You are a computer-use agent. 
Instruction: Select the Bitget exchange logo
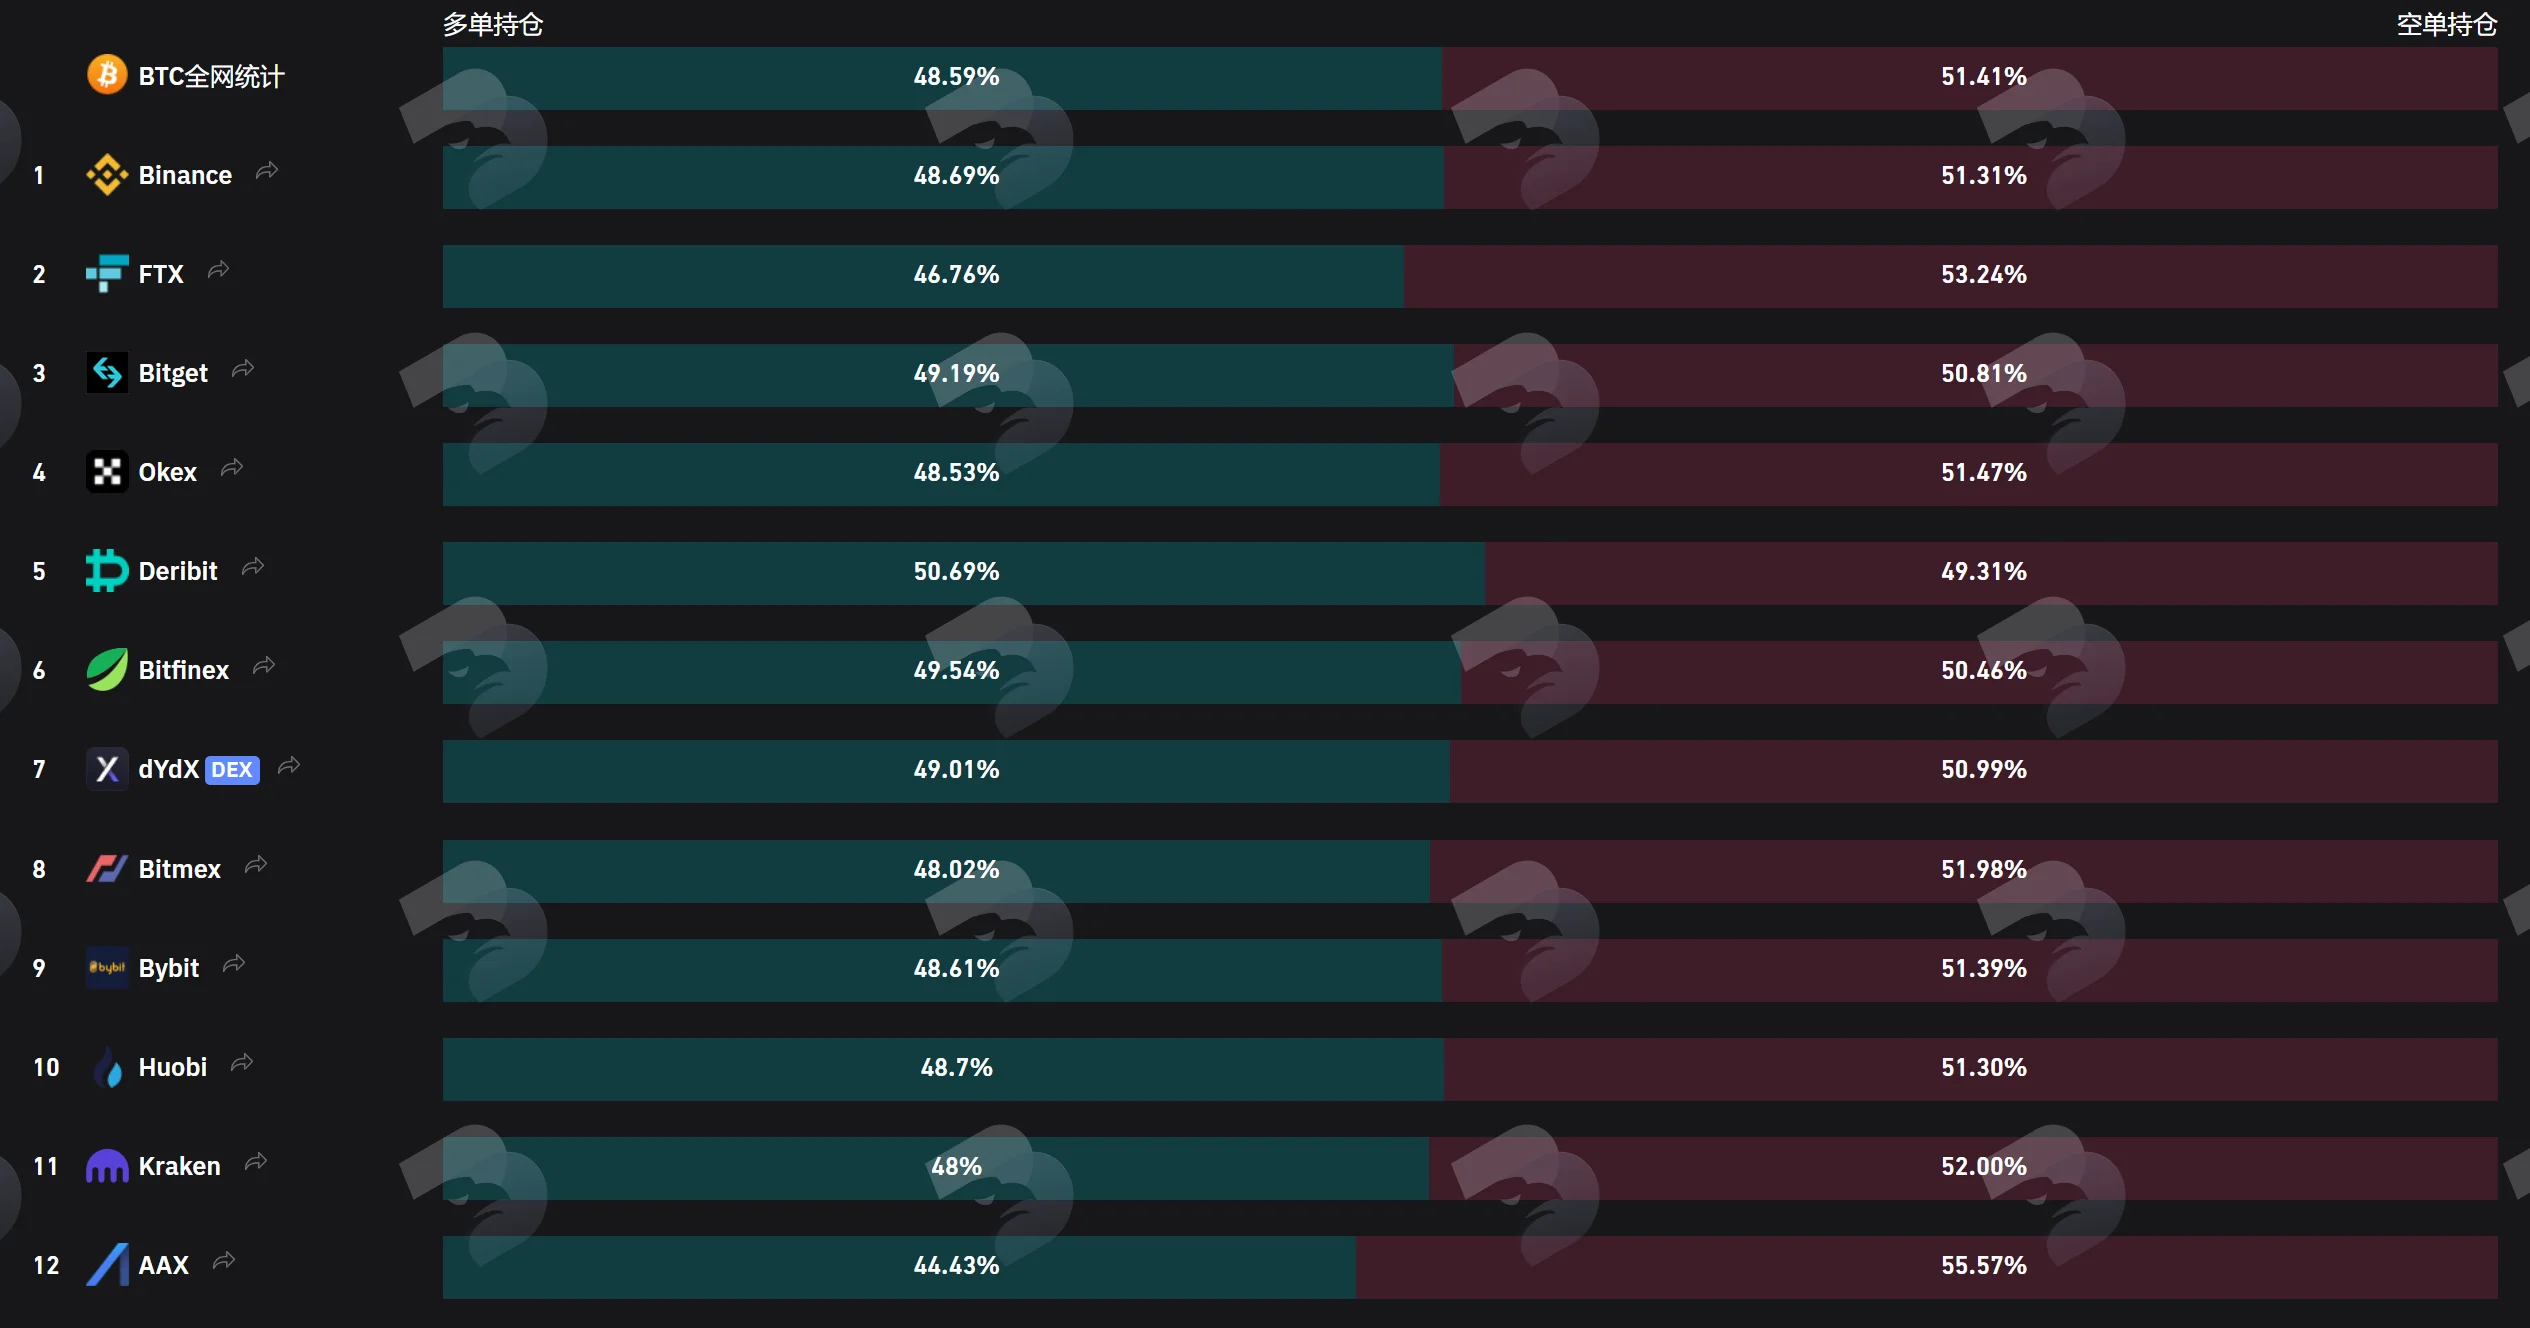click(107, 373)
